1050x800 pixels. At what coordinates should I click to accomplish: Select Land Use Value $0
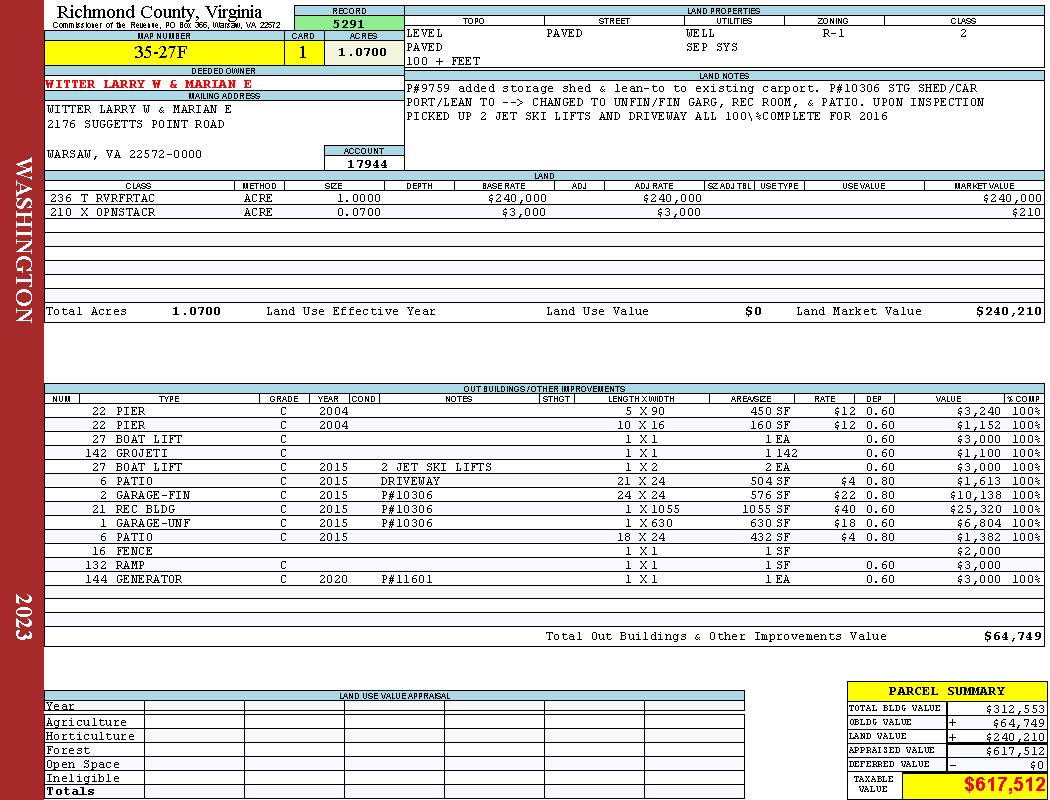click(x=753, y=311)
